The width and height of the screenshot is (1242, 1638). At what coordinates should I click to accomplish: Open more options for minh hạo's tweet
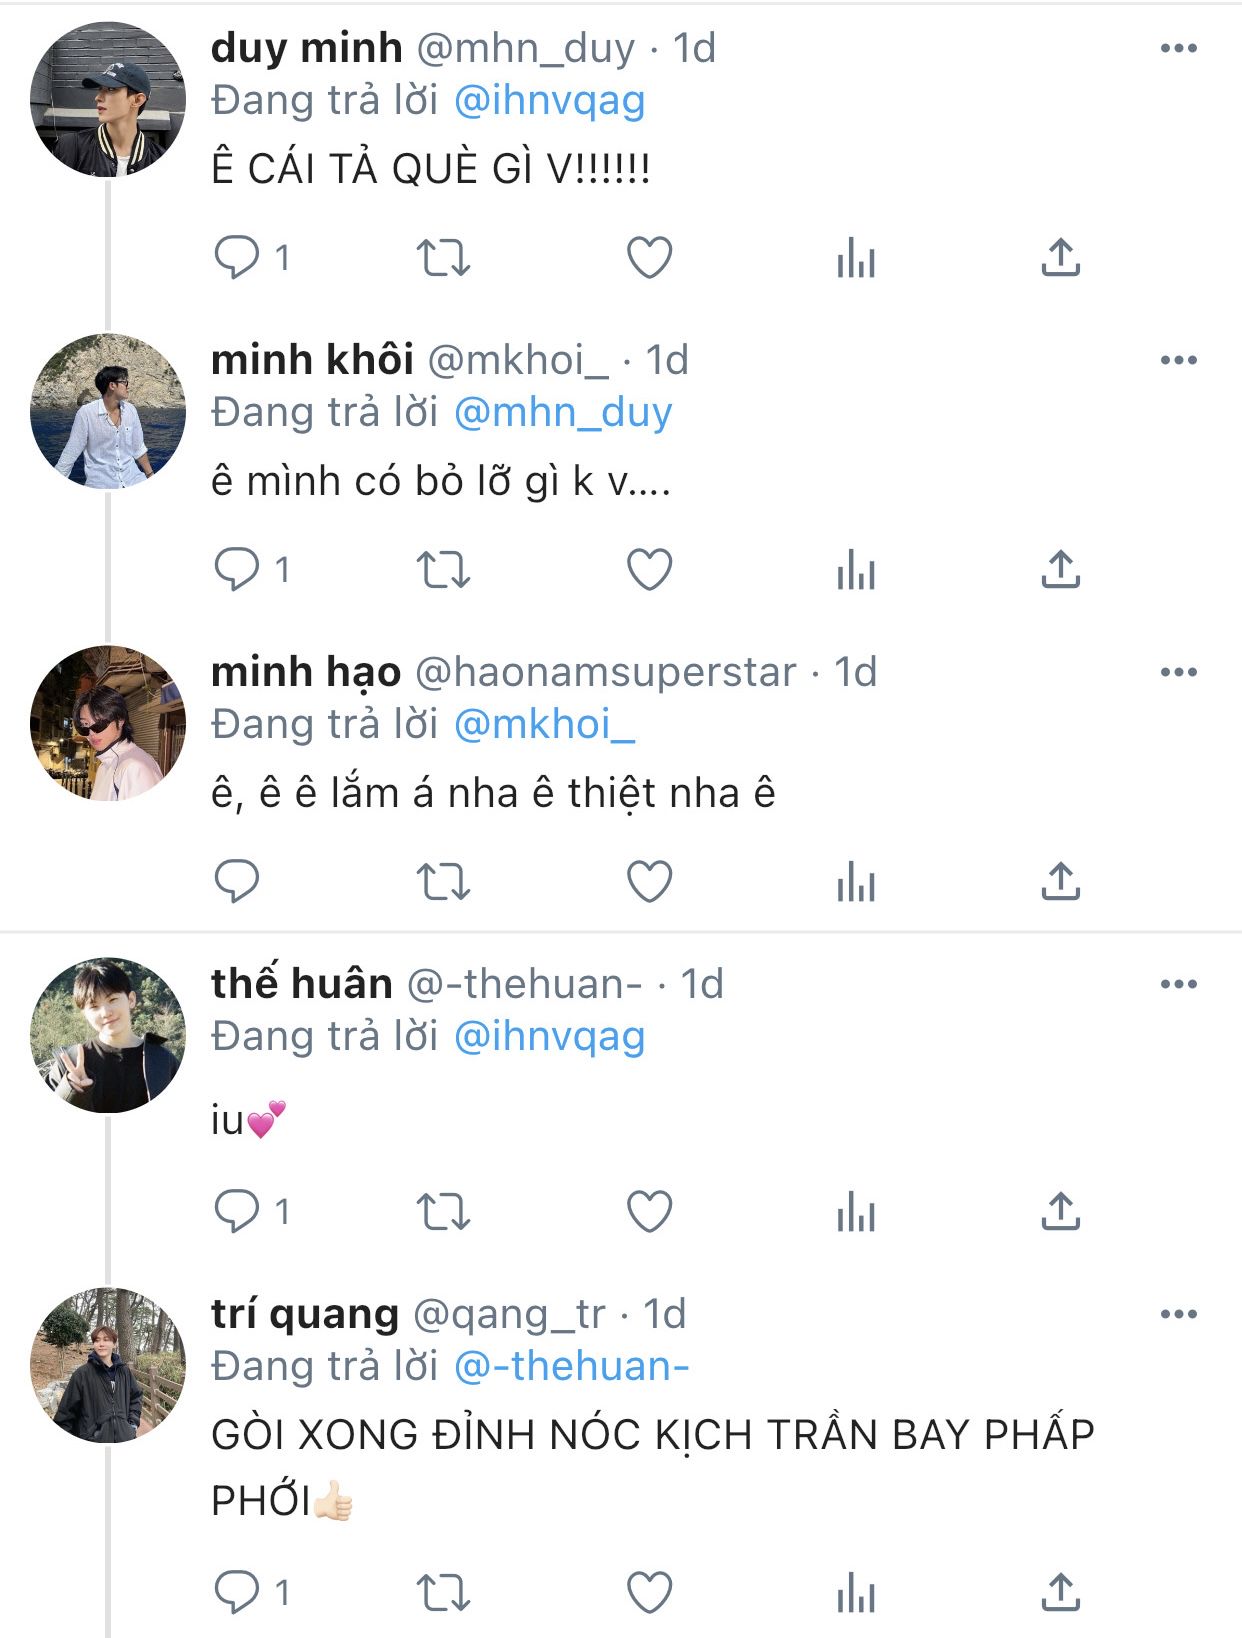coord(1179,672)
